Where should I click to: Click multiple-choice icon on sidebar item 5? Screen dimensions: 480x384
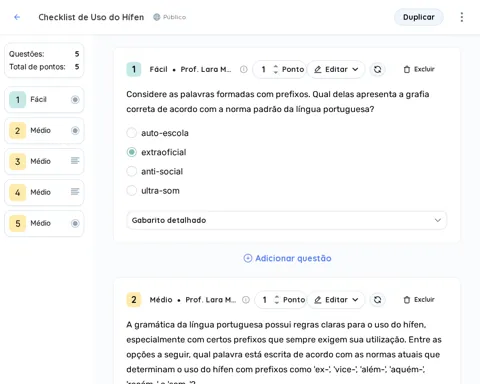pos(75,223)
